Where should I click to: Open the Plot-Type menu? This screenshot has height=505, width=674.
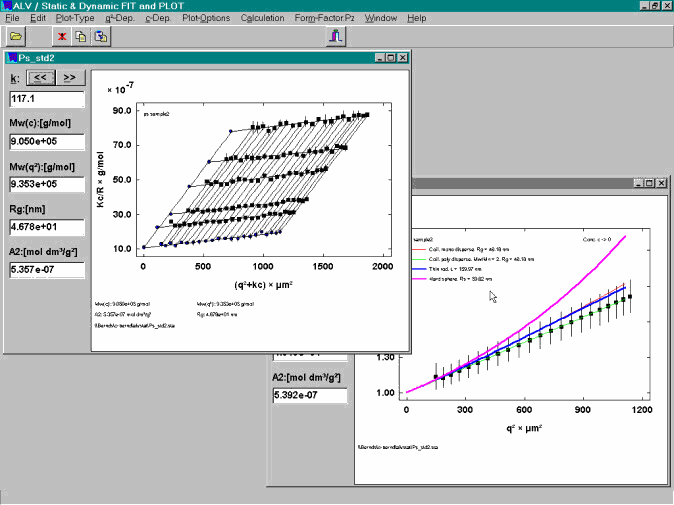click(x=76, y=18)
